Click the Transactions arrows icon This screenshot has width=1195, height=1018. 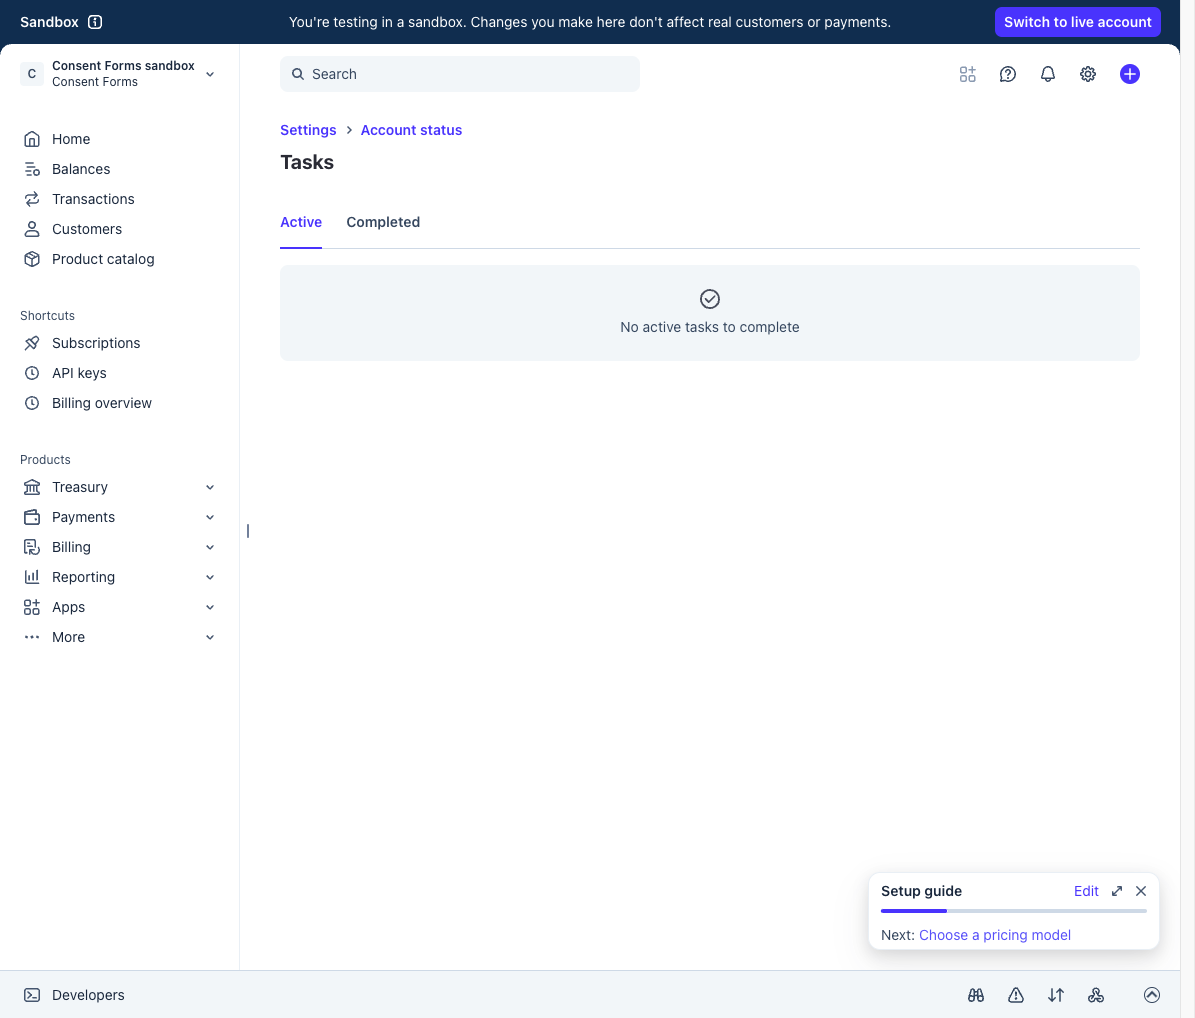tap(32, 199)
